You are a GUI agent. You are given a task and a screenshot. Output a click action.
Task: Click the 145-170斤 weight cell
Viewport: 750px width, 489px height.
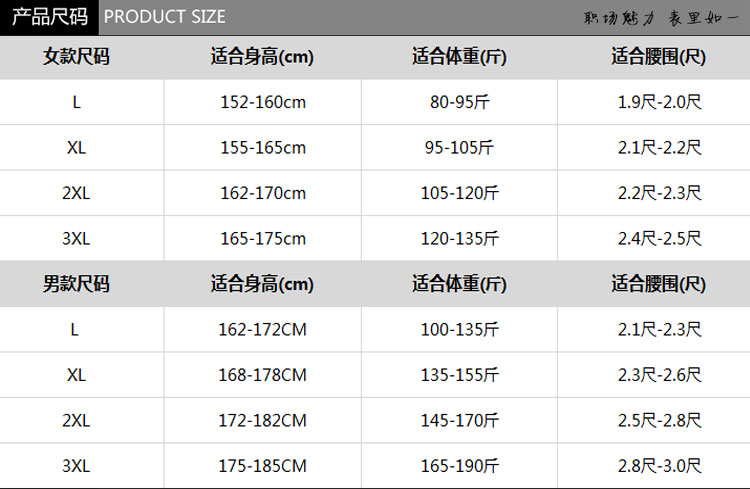459,421
